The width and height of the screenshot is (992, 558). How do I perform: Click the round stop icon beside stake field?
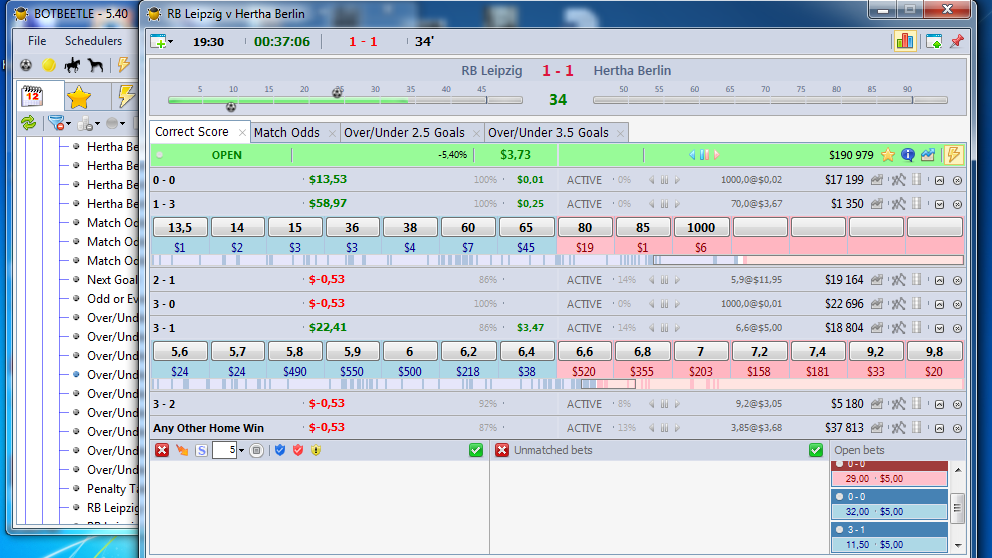pos(256,450)
